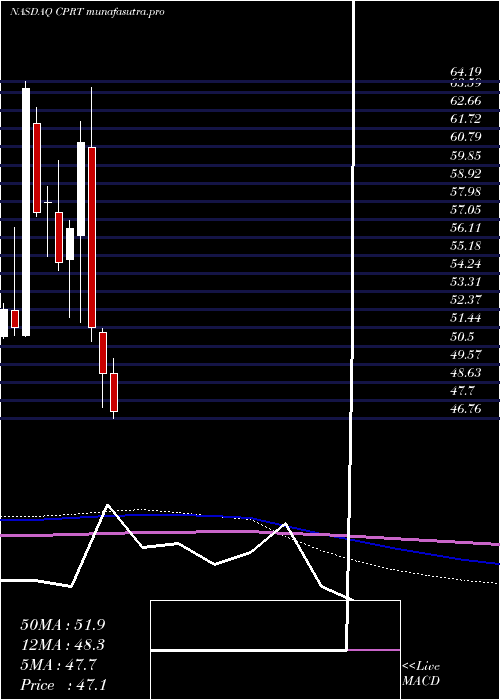Click the 59.85 price axis label
Image resolution: width=500 pixels, height=700 pixels.
[x=465, y=155]
